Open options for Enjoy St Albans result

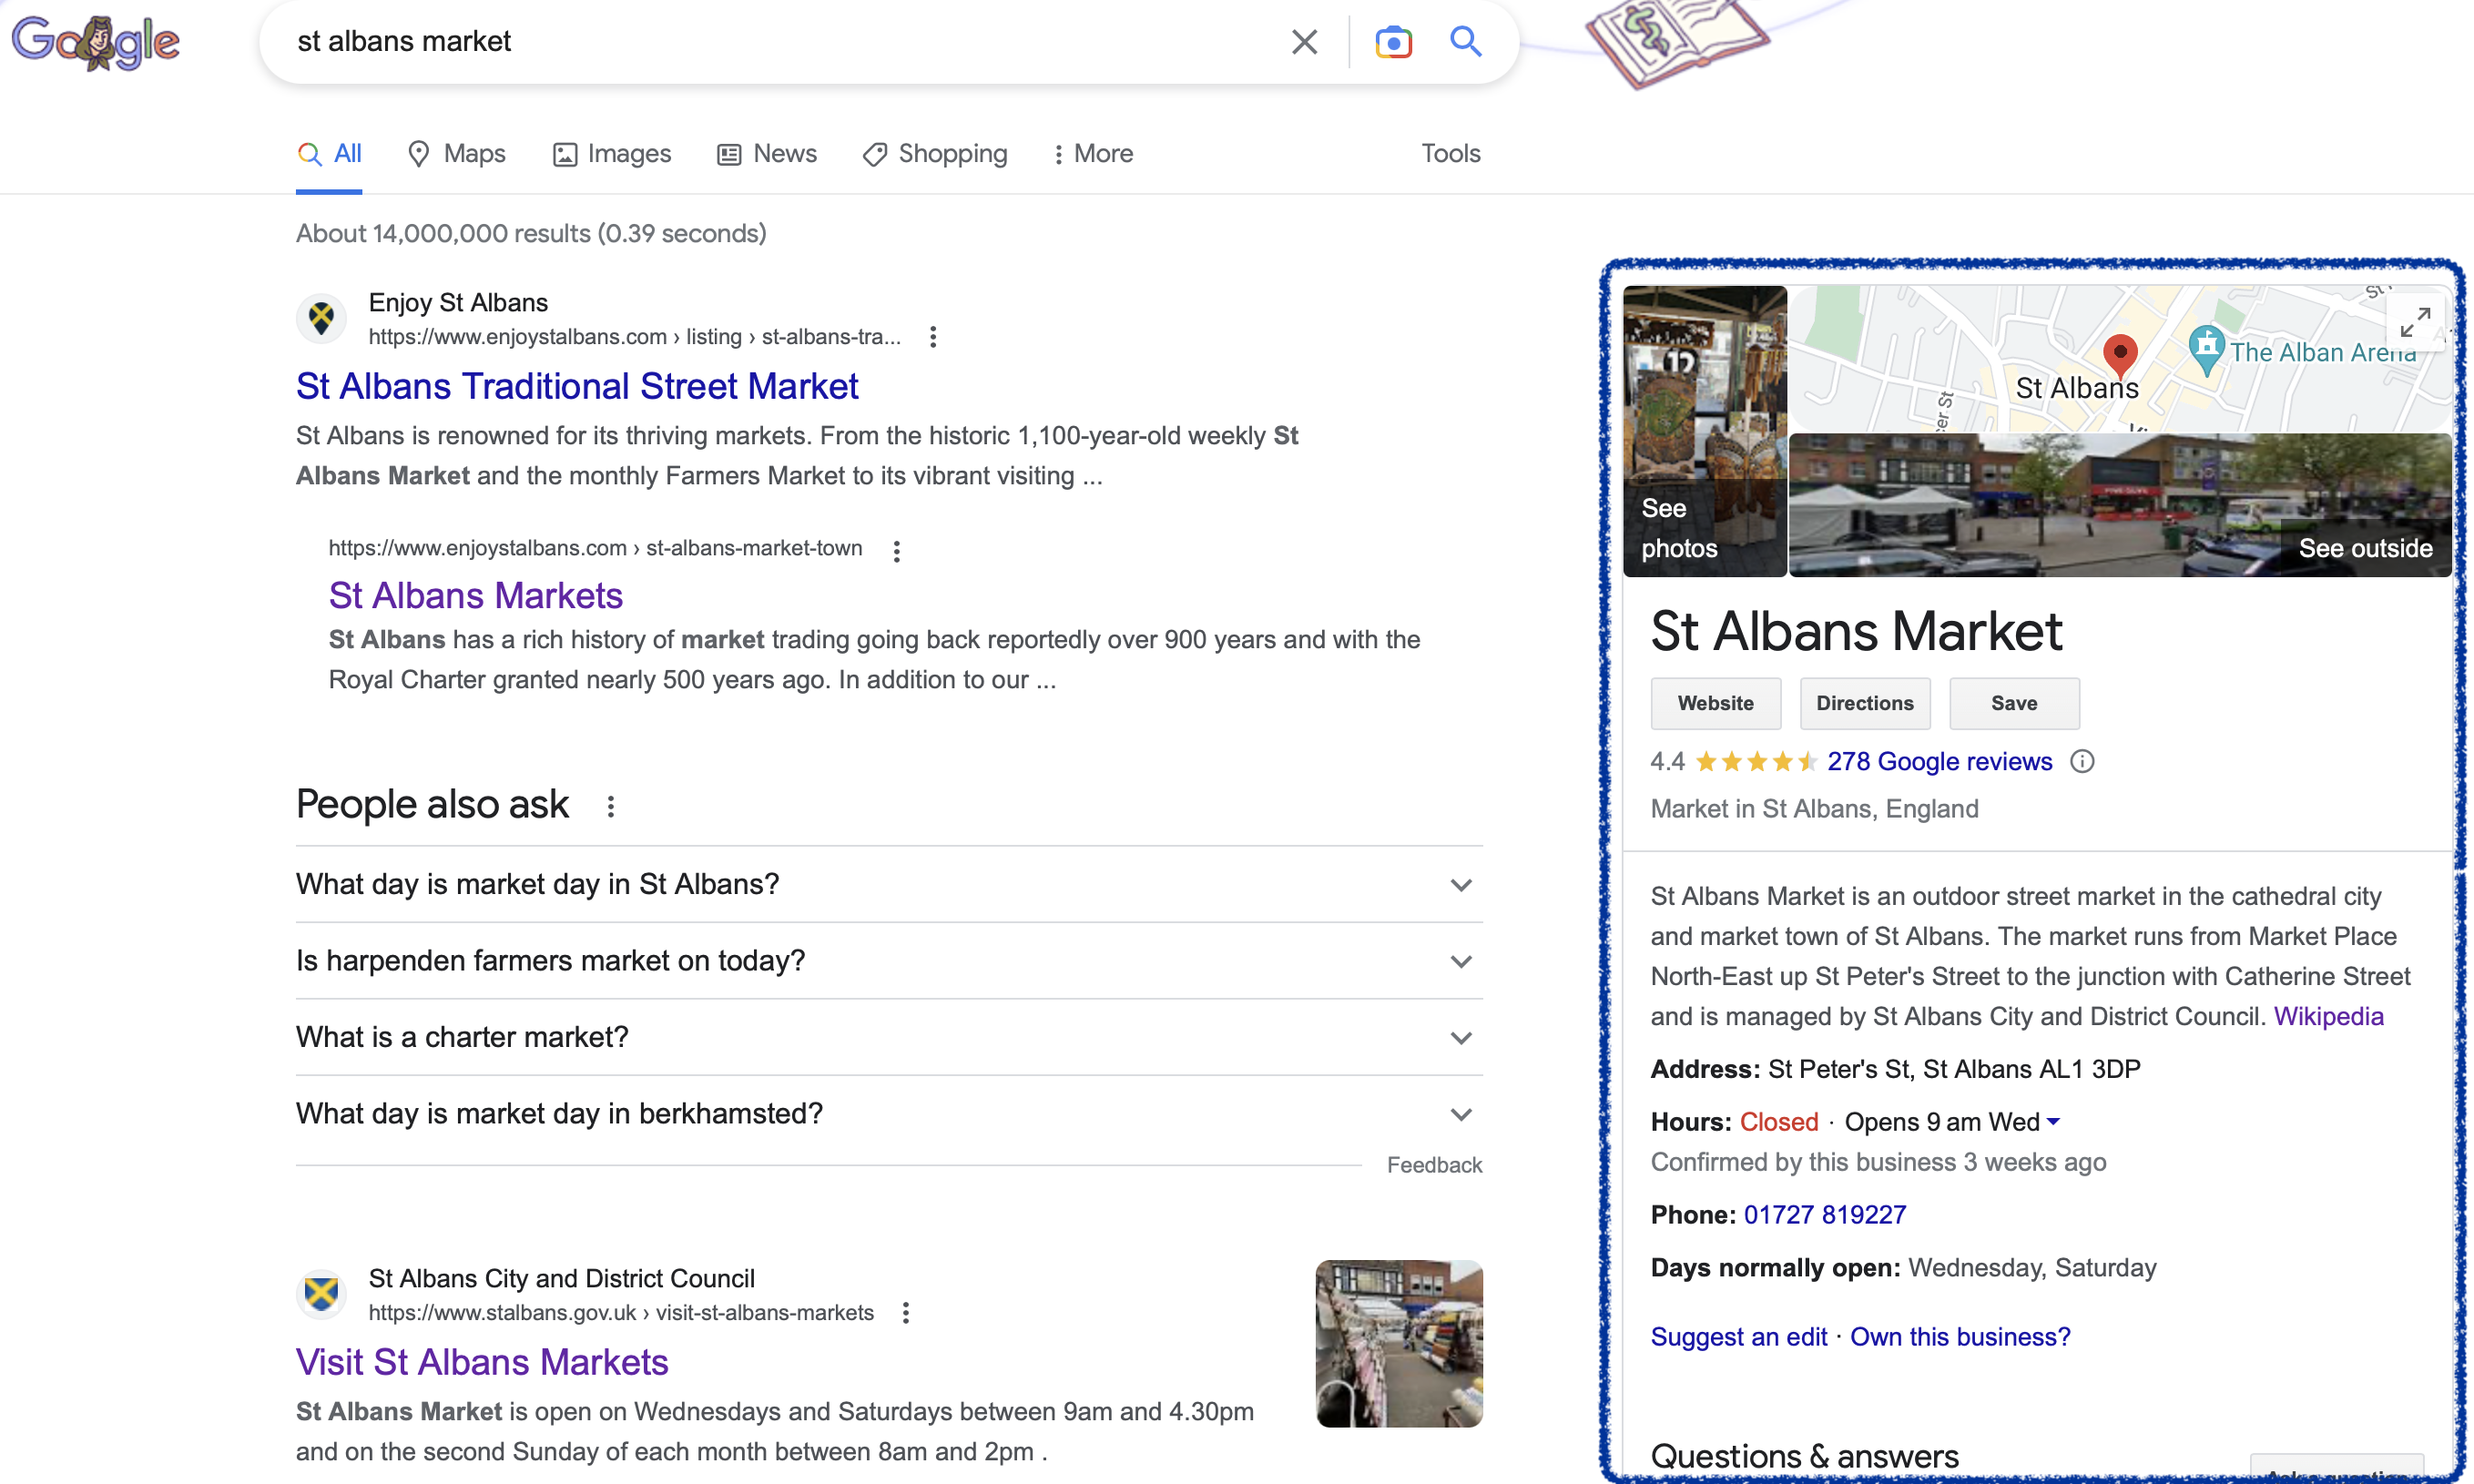tap(932, 337)
